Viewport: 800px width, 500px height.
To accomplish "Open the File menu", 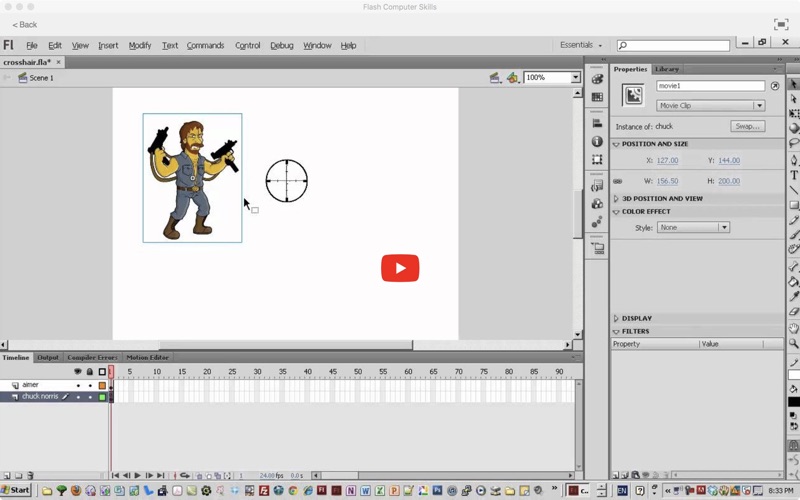I will (32, 45).
